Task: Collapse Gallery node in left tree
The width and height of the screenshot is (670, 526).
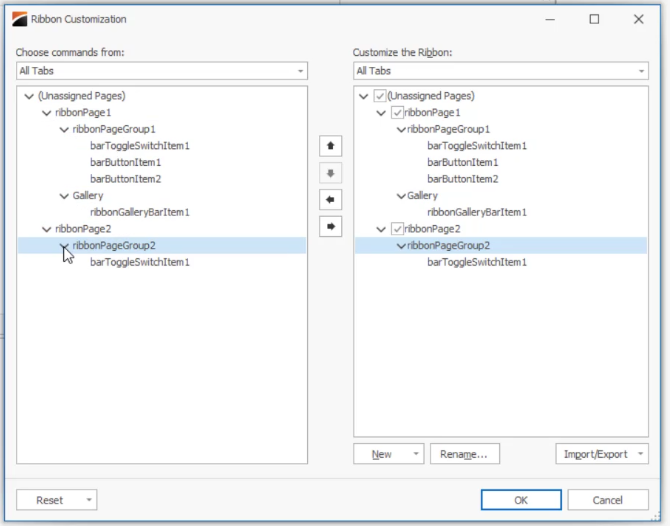Action: (x=64, y=196)
